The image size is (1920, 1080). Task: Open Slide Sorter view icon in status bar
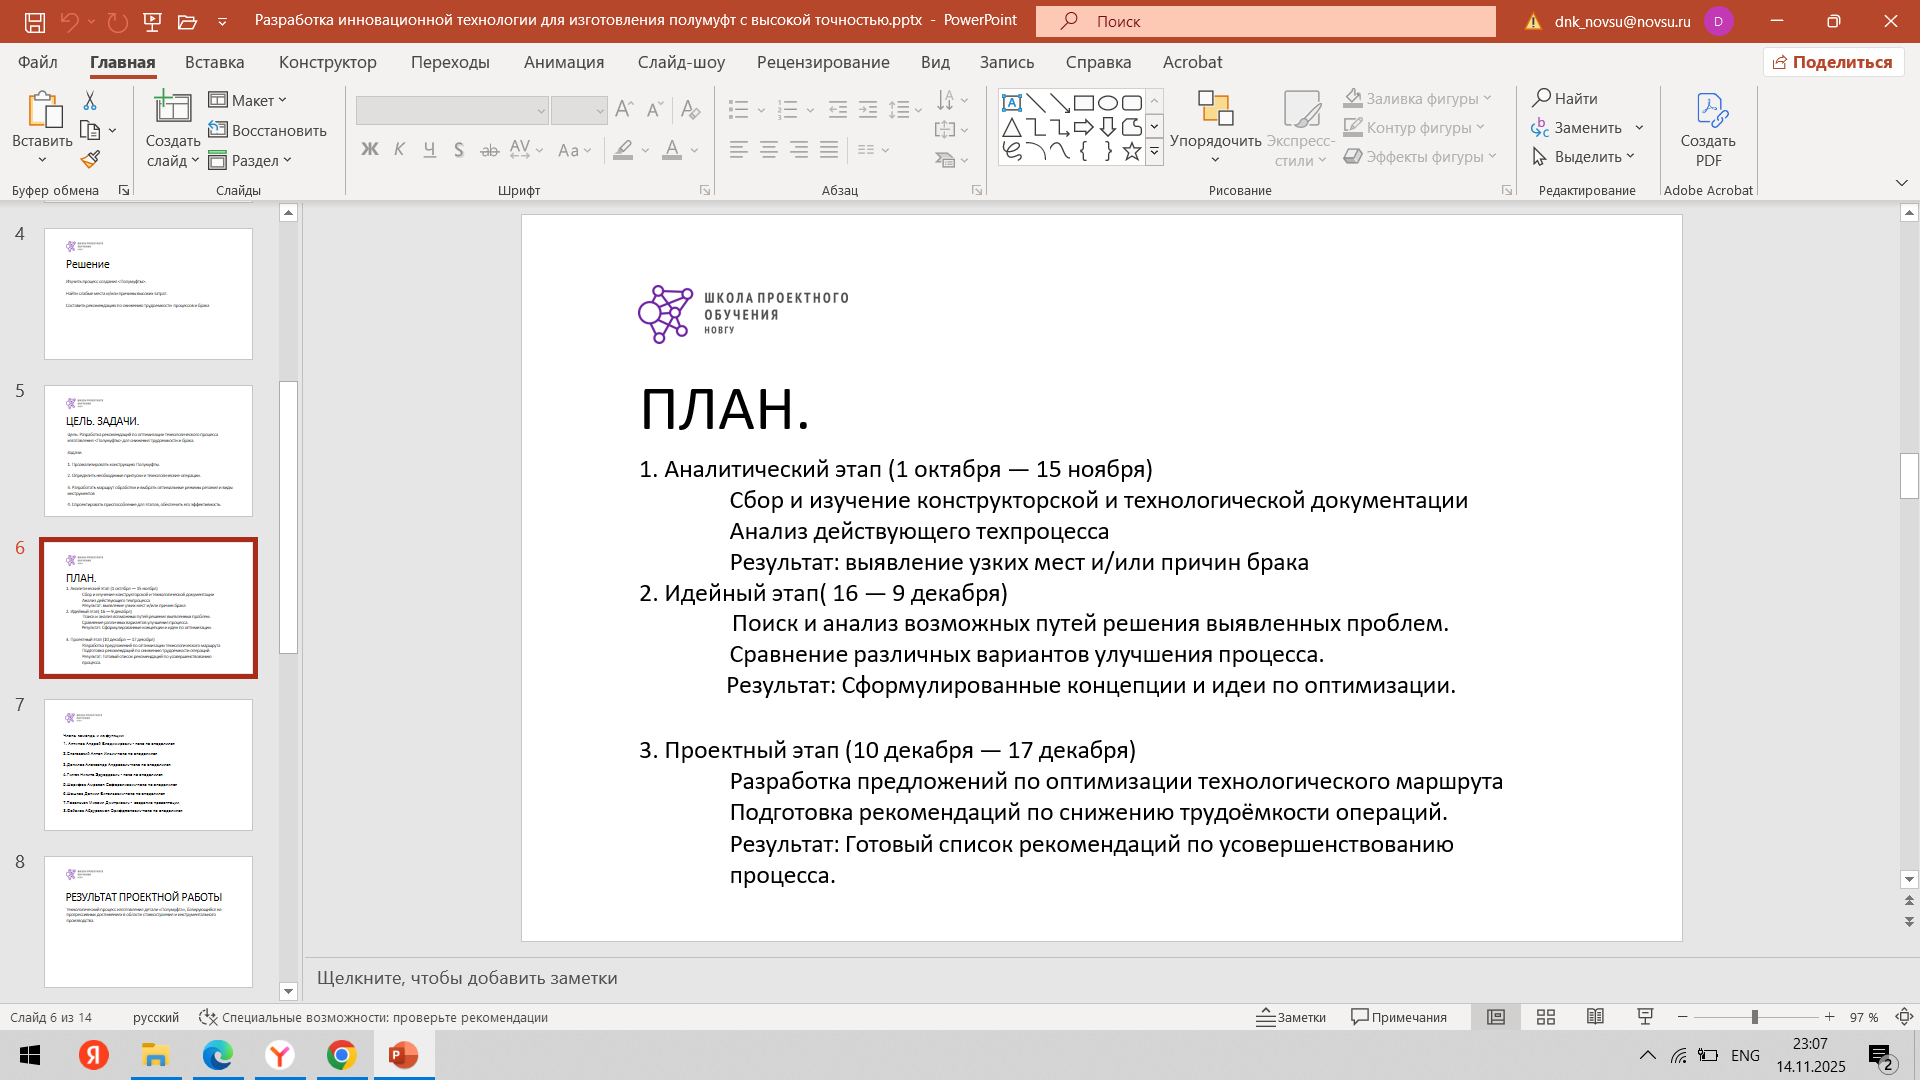(x=1546, y=1017)
